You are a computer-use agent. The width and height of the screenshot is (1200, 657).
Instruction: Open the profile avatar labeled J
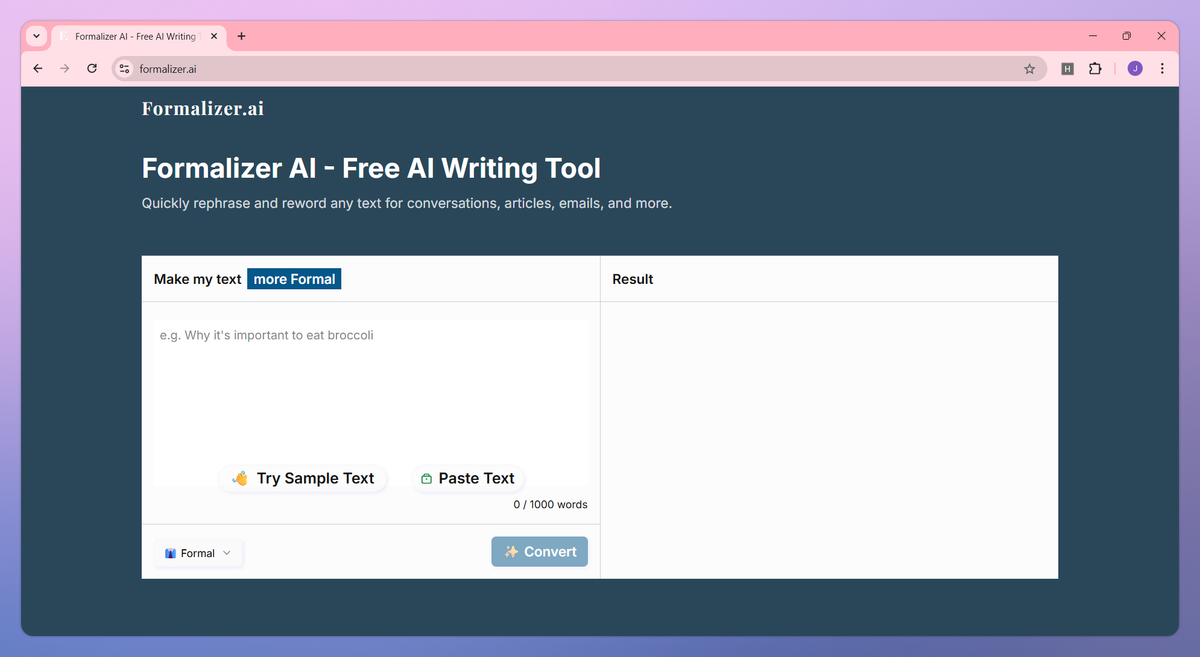coord(1134,68)
